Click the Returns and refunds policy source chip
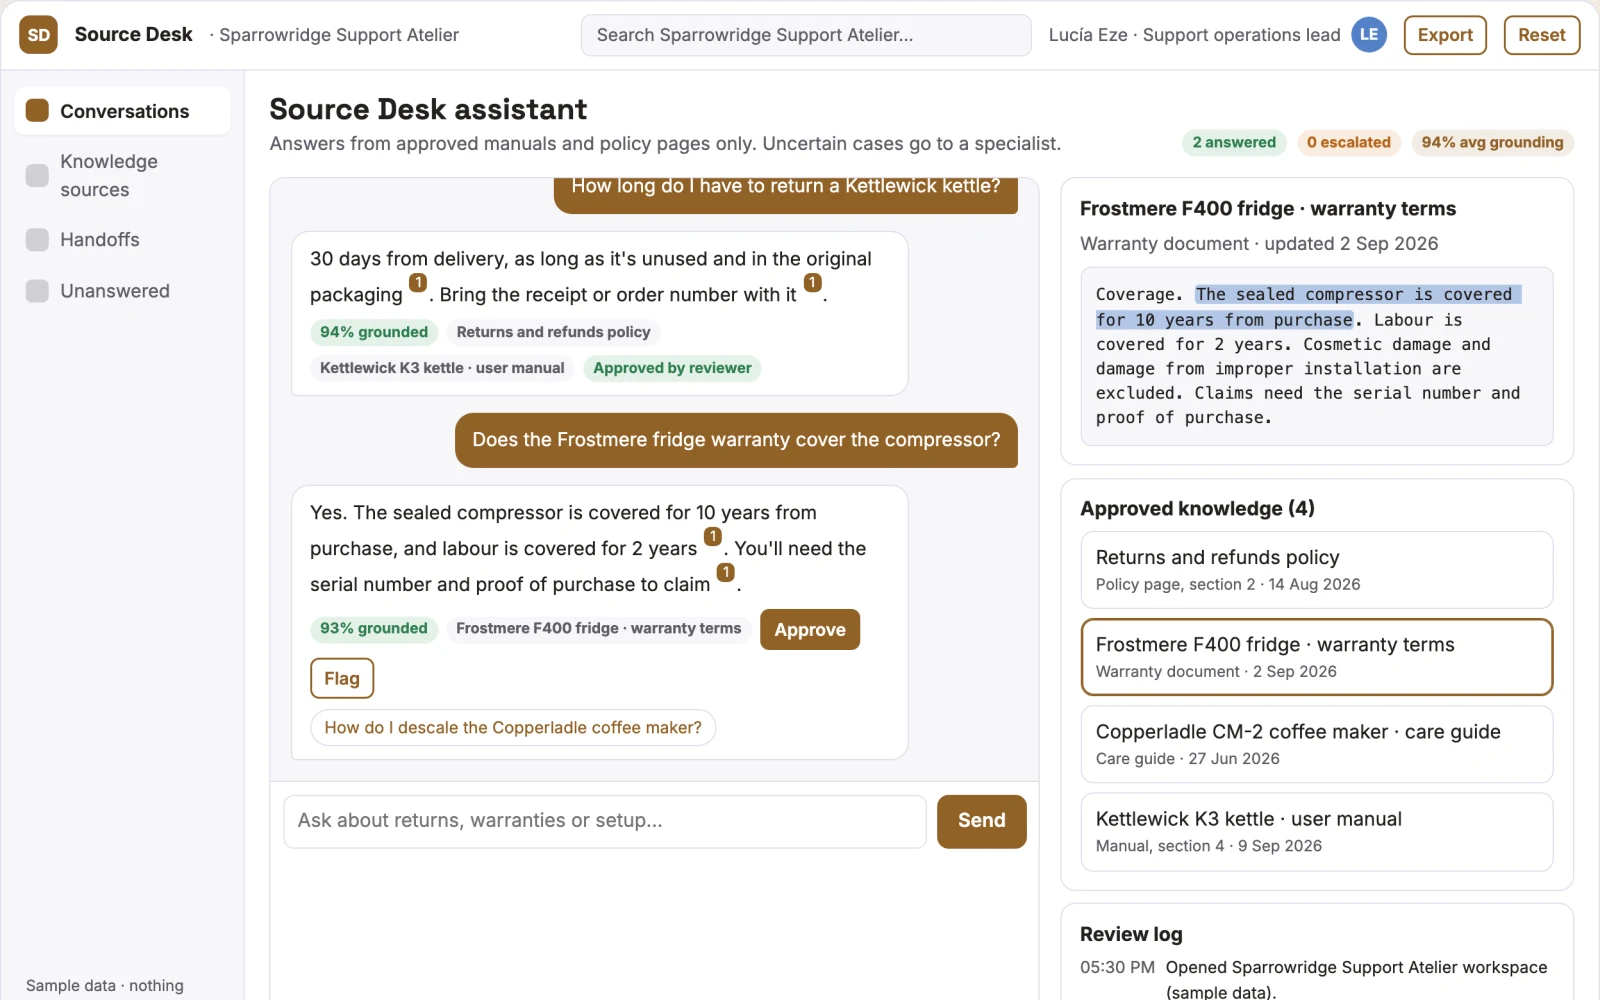Screen dimensions: 1600x1000 pyautogui.click(x=553, y=332)
